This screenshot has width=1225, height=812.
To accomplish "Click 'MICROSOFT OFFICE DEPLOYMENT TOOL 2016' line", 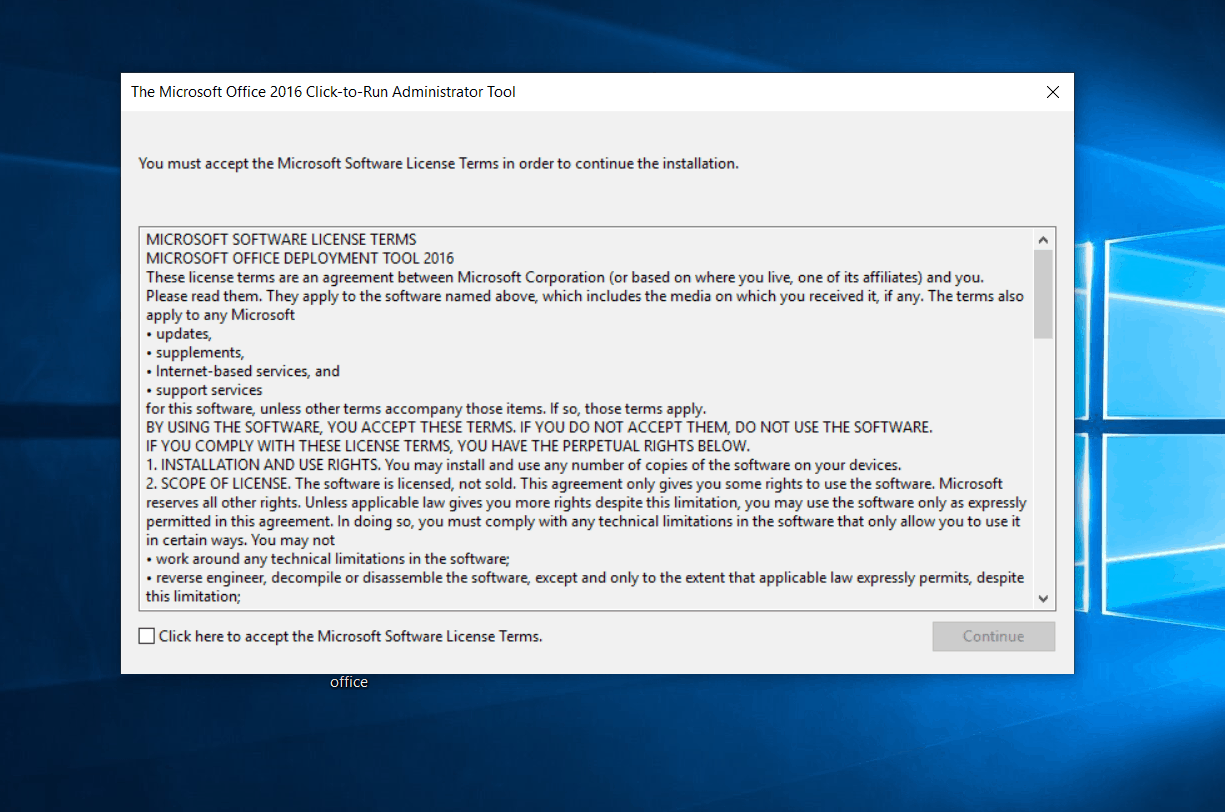I will (x=300, y=258).
